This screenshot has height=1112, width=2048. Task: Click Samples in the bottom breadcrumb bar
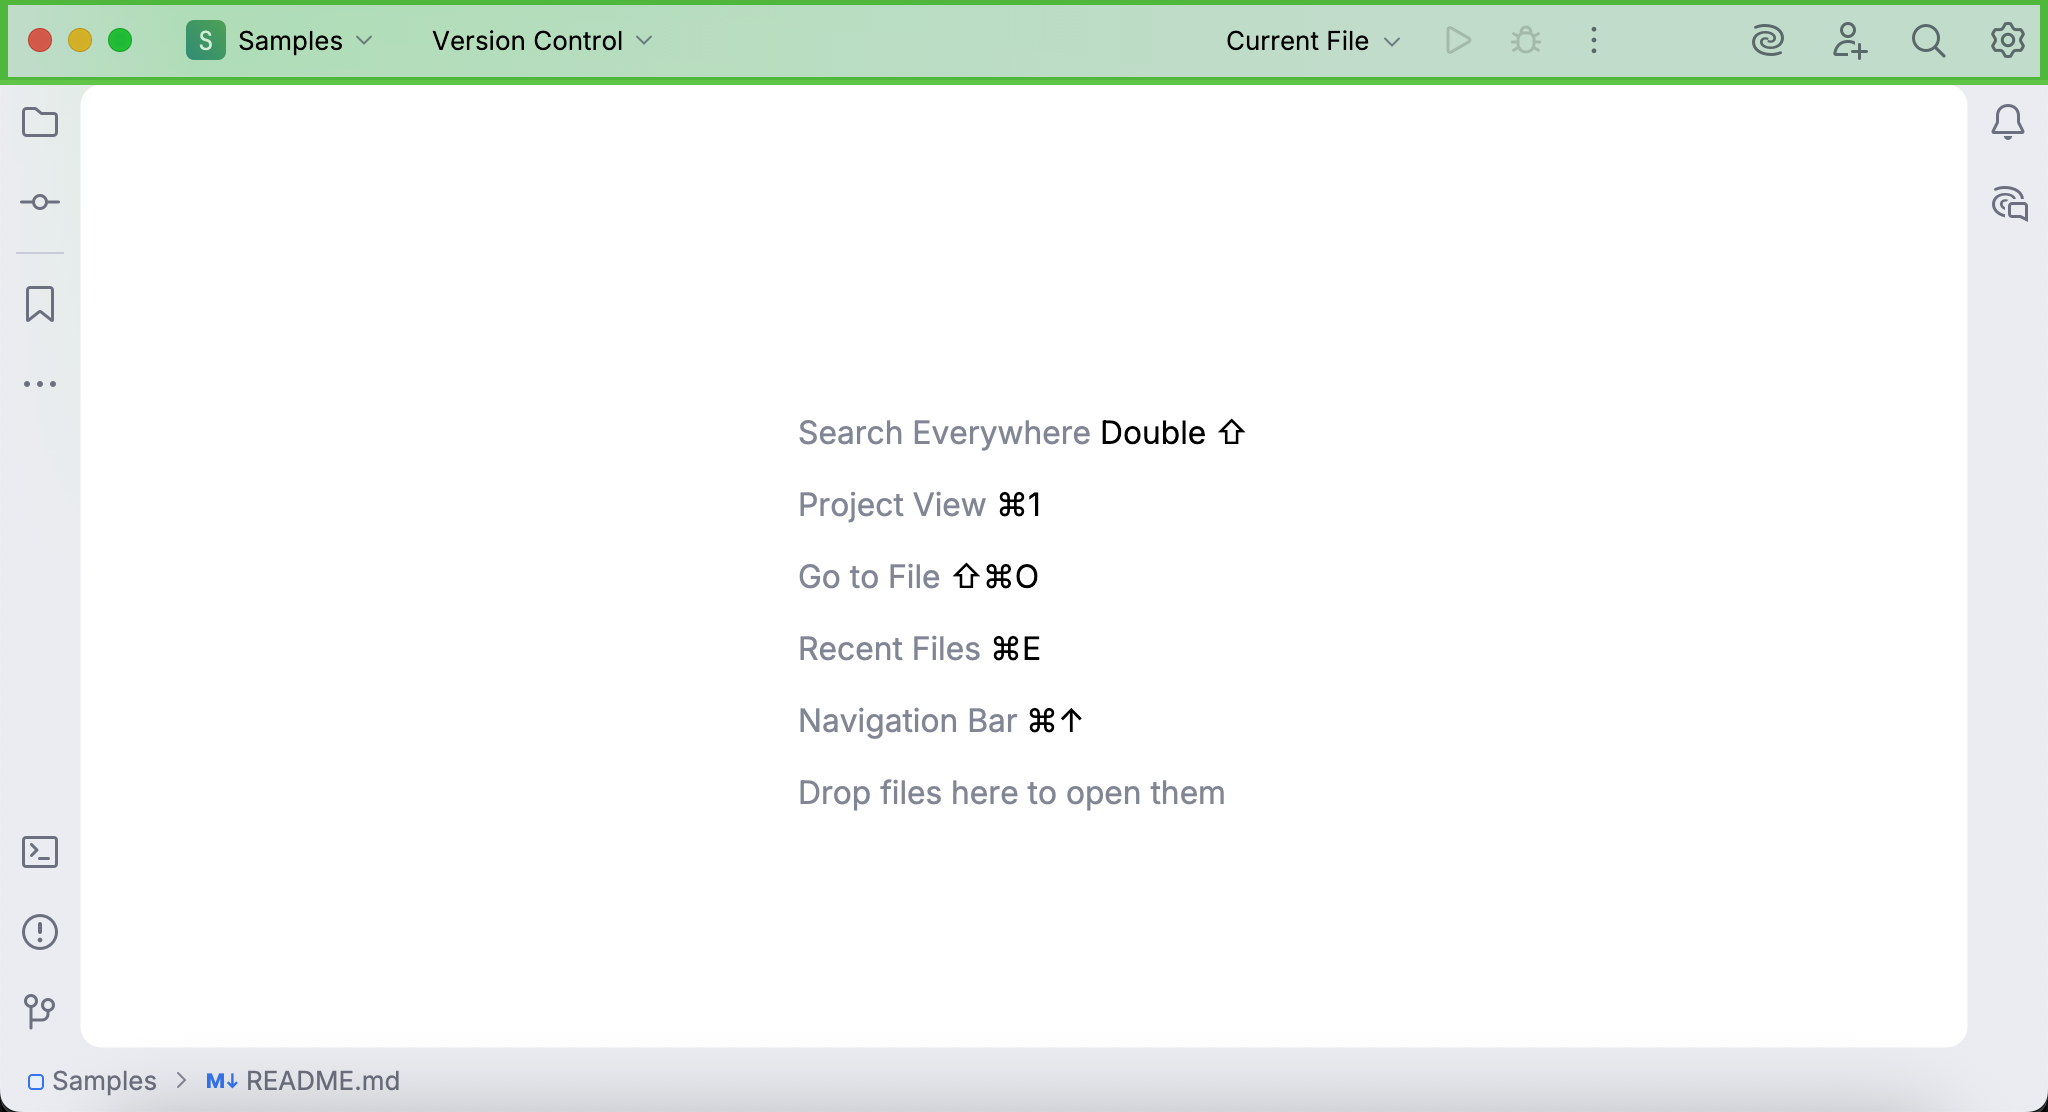point(104,1080)
